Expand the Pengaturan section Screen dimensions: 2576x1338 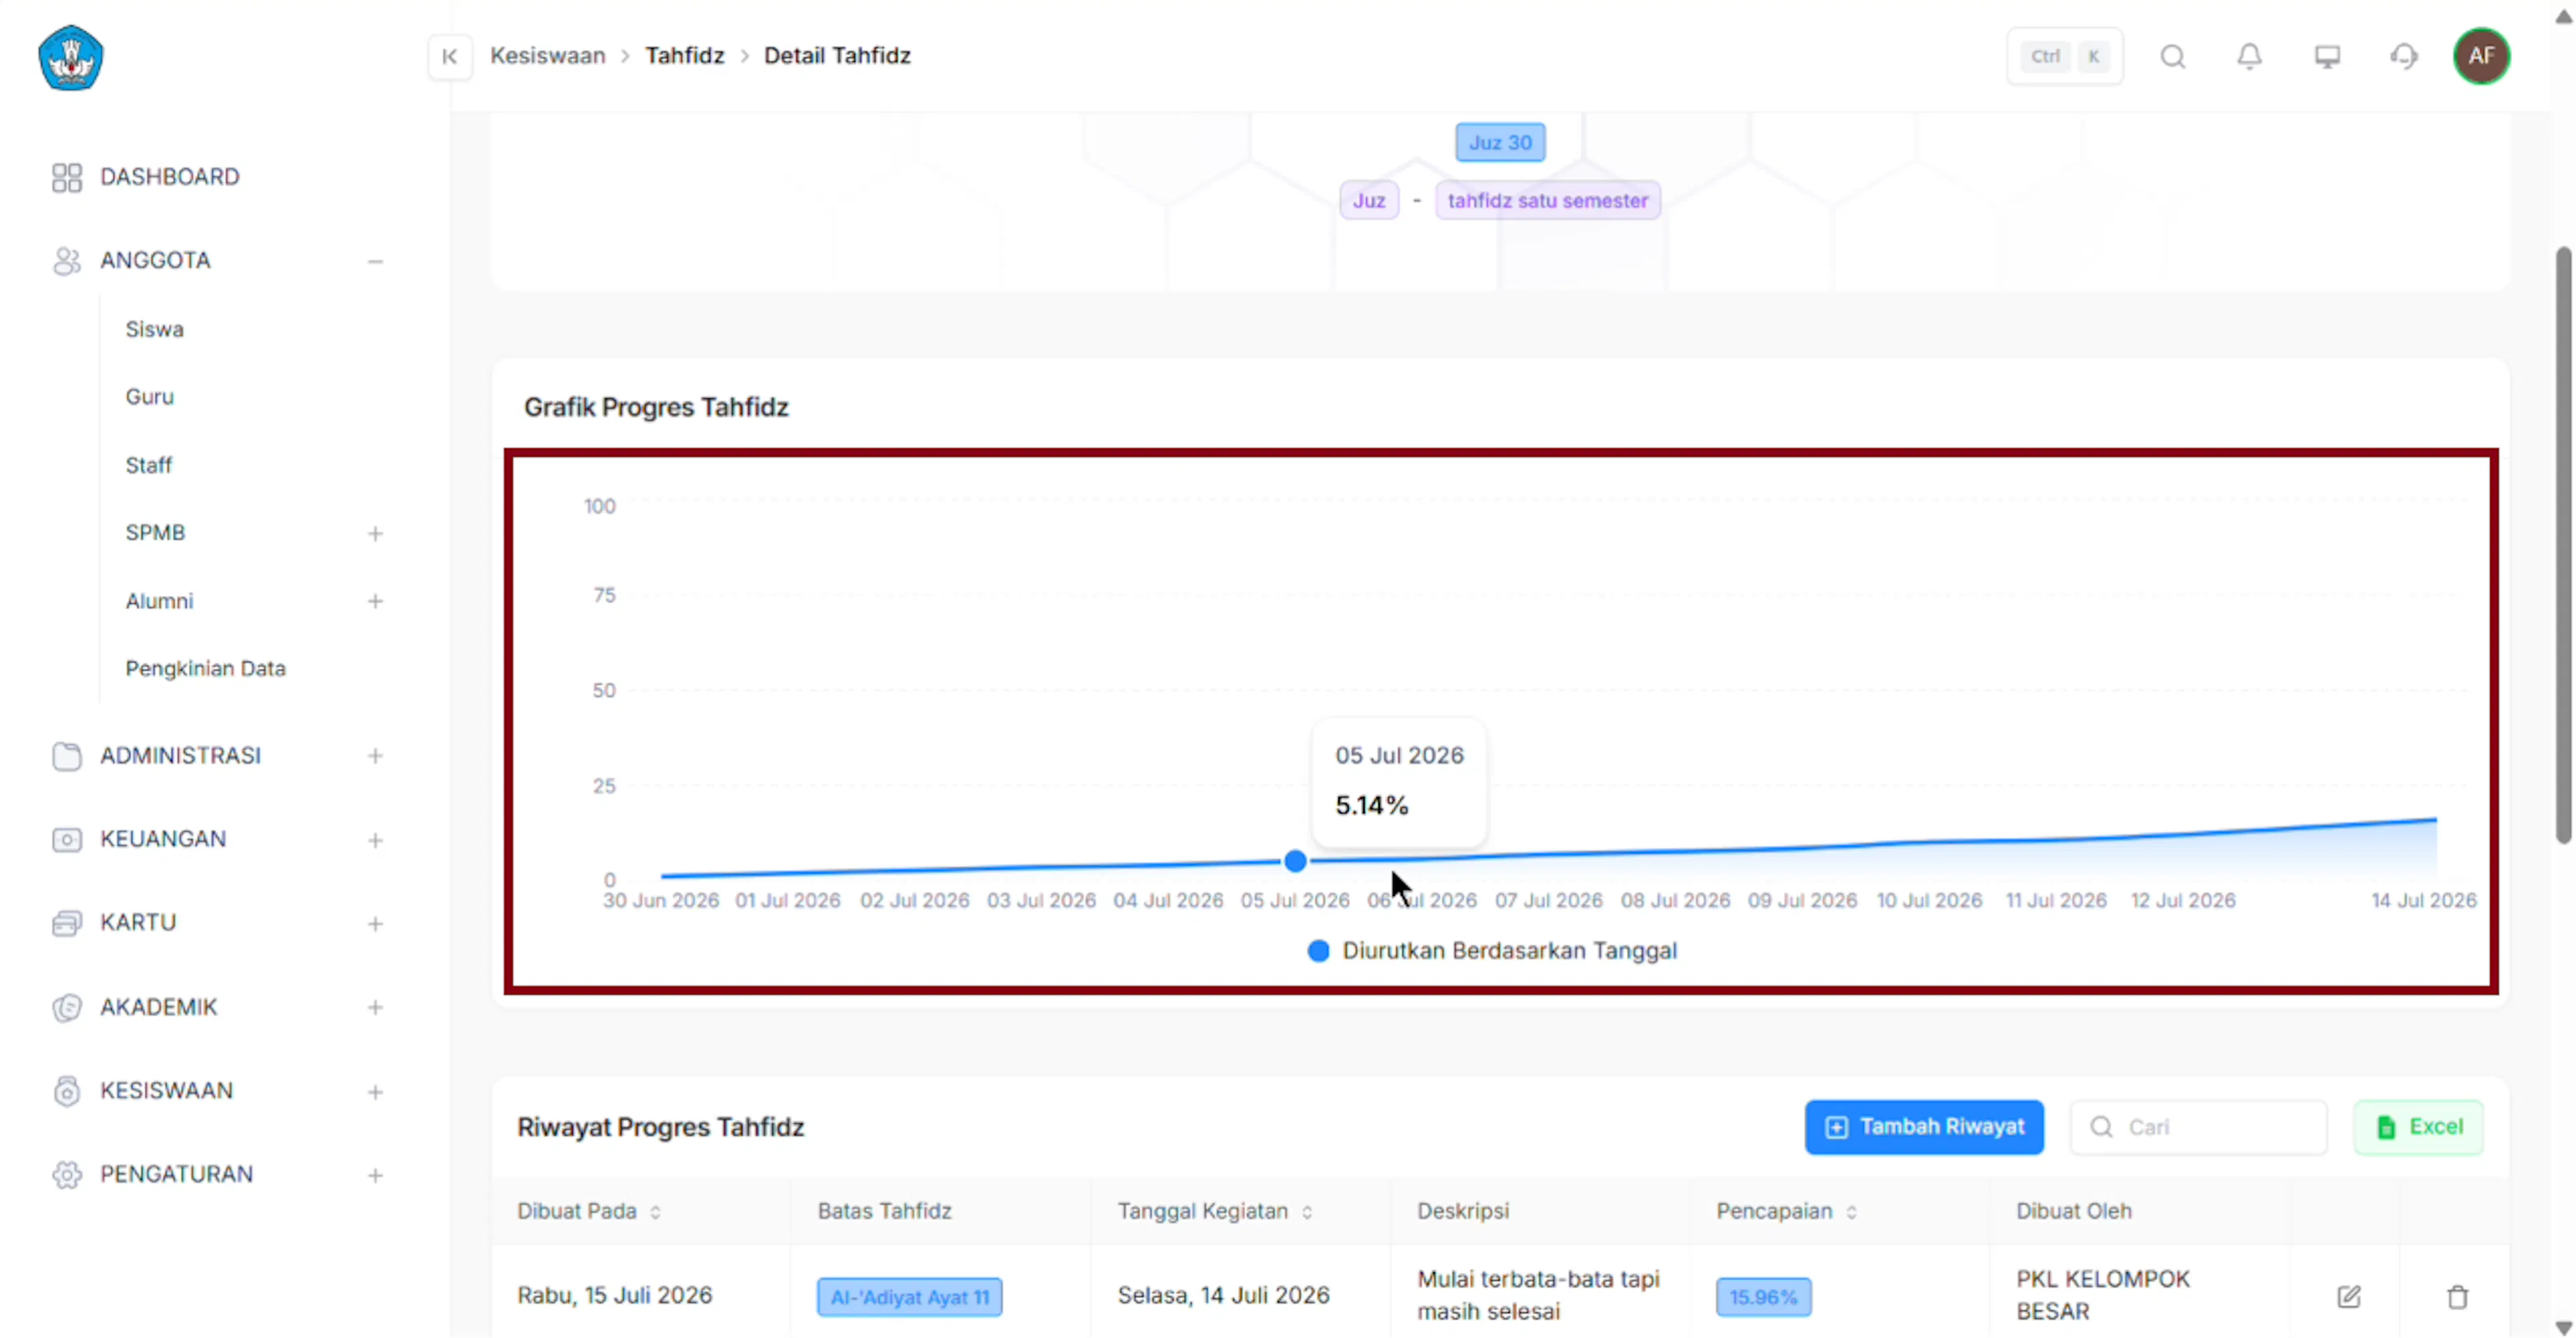click(375, 1176)
